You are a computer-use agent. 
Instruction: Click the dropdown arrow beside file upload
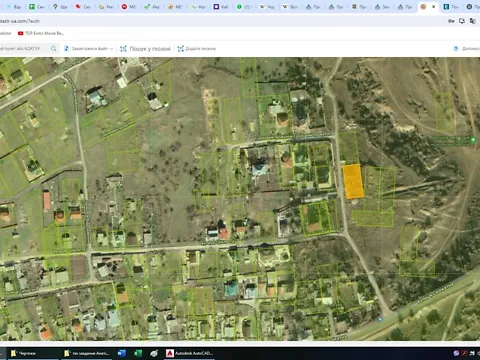click(x=111, y=49)
